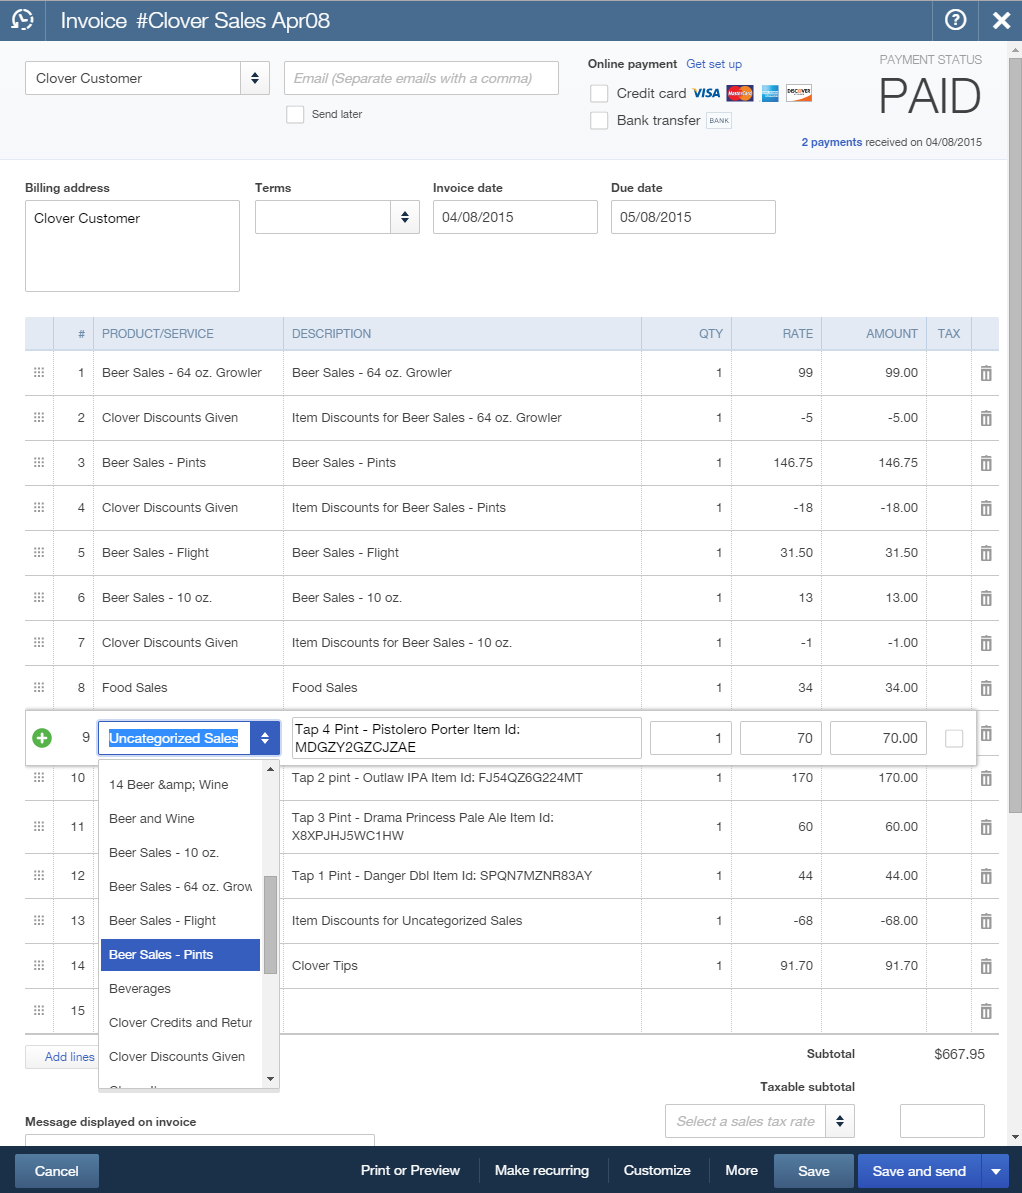The width and height of the screenshot is (1022, 1193).
Task: Enable the Credit card payment checkbox
Action: (599, 93)
